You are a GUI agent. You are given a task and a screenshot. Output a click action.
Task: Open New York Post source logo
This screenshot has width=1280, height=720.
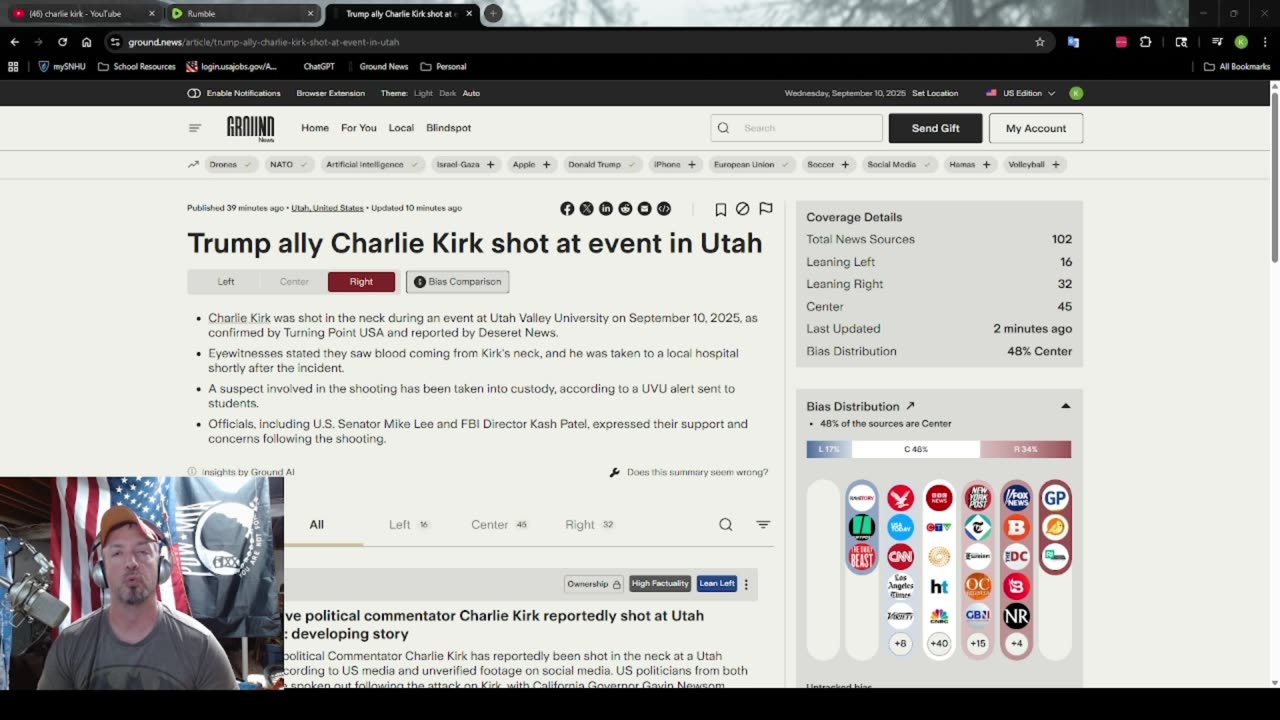(978, 497)
